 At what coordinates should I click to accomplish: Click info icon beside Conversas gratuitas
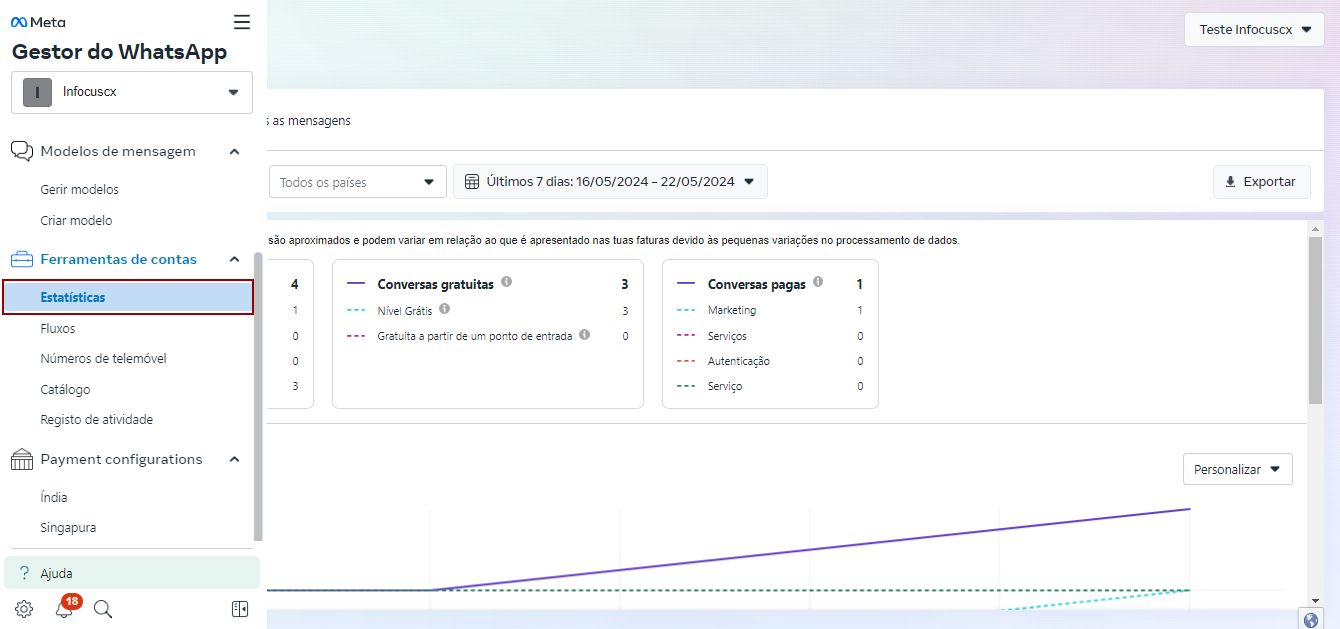[507, 283]
